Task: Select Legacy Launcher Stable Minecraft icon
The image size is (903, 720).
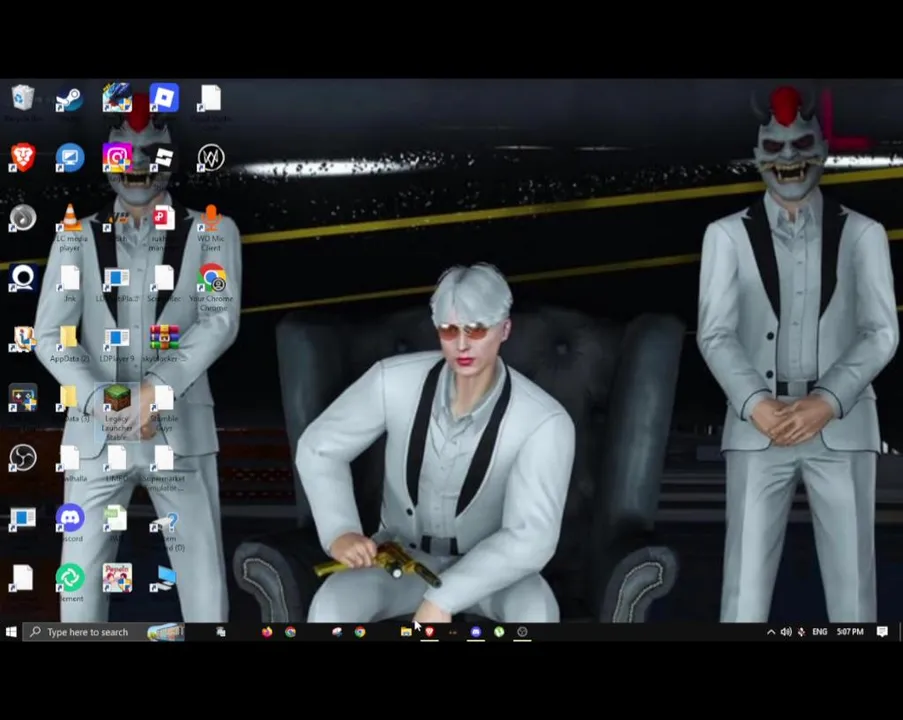Action: (117, 412)
